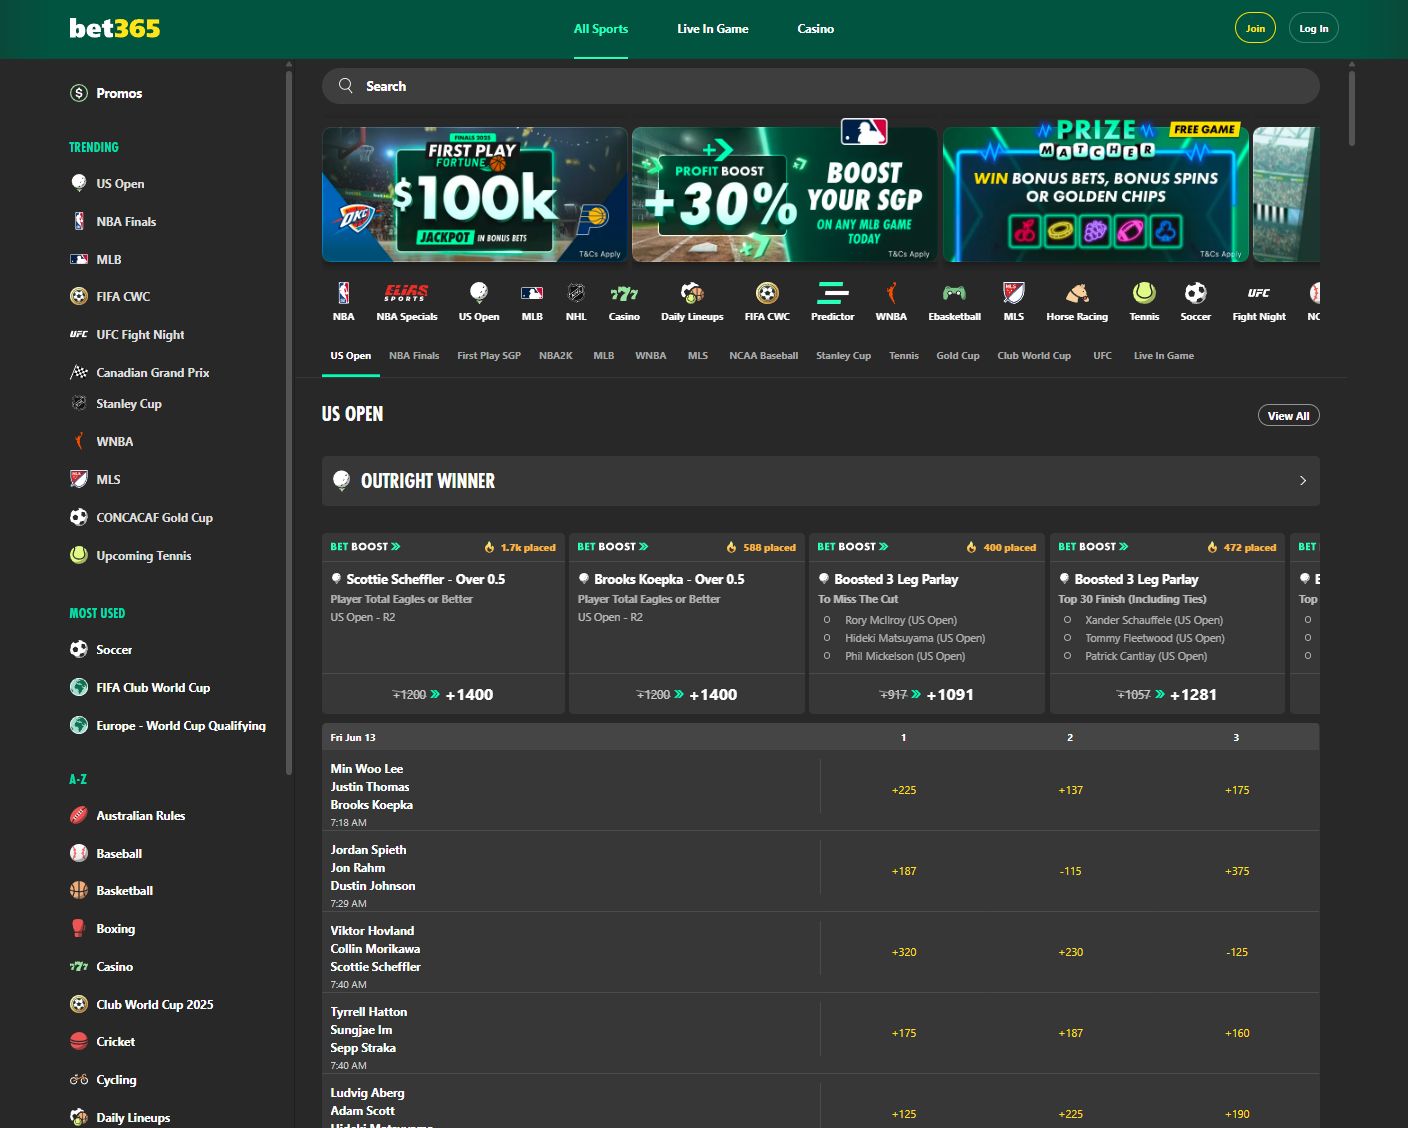Select the NBA icon in the sports carousel
This screenshot has width=1408, height=1128.
tap(343, 300)
